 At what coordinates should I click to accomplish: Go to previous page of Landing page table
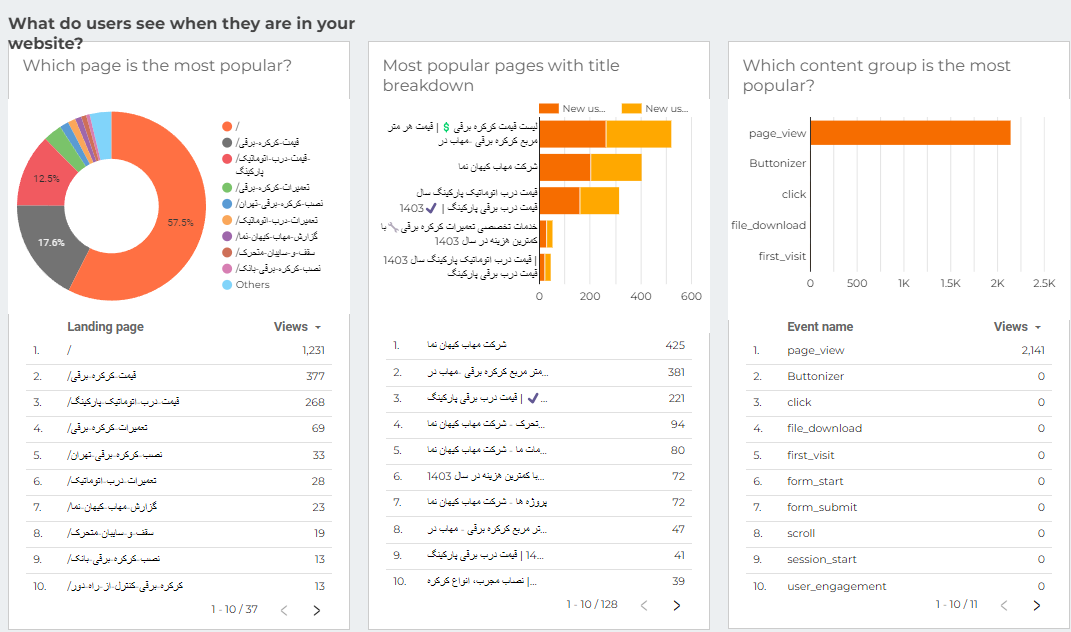[284, 610]
